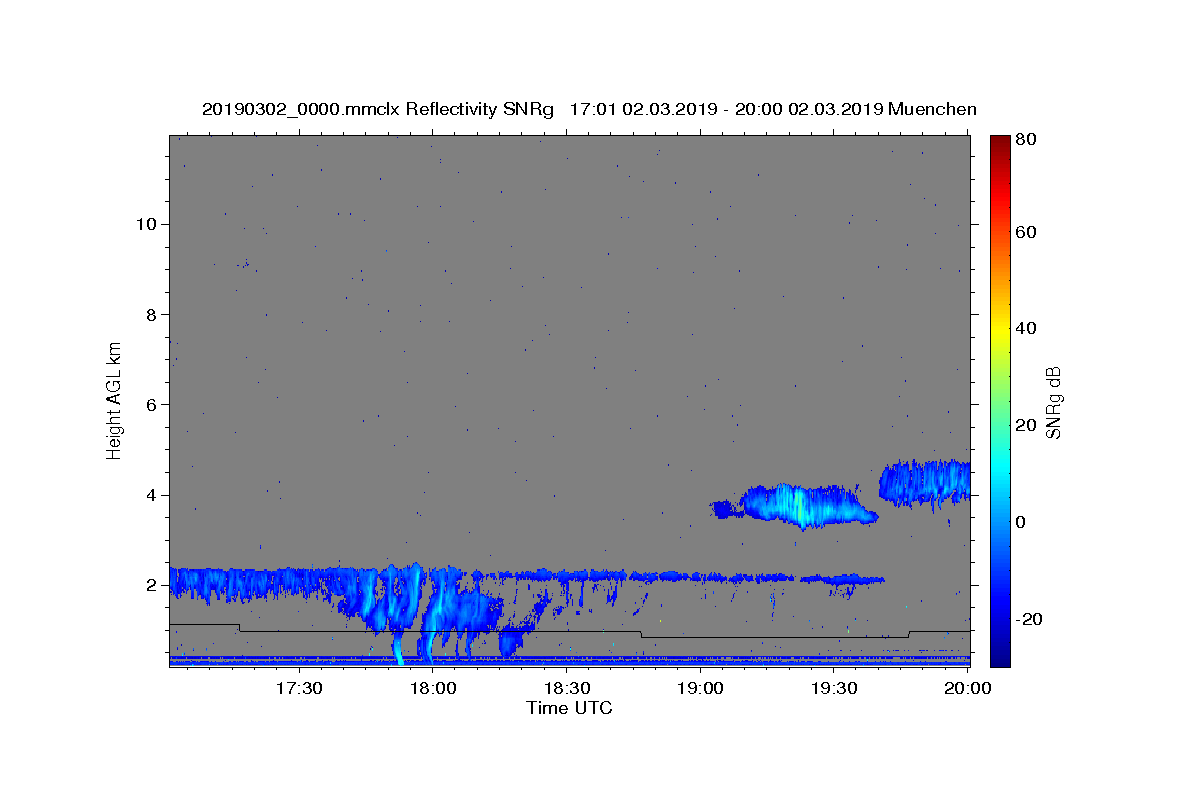The width and height of the screenshot is (1200, 800).
Task: Click the 18:00 time tick label
Action: click(x=434, y=688)
